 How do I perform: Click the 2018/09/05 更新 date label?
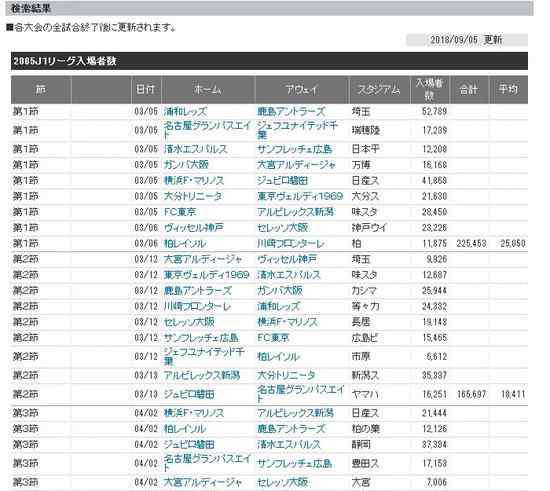tap(467, 40)
